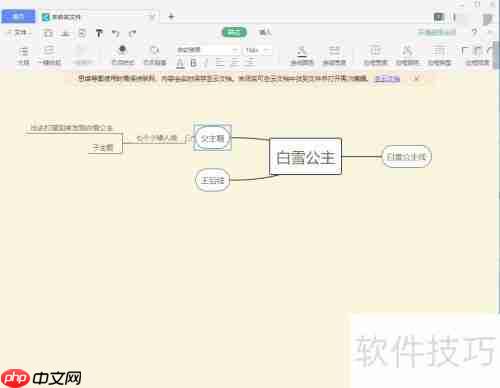Close the current document tab
This screenshot has height=388, width=500.
pos(152,17)
